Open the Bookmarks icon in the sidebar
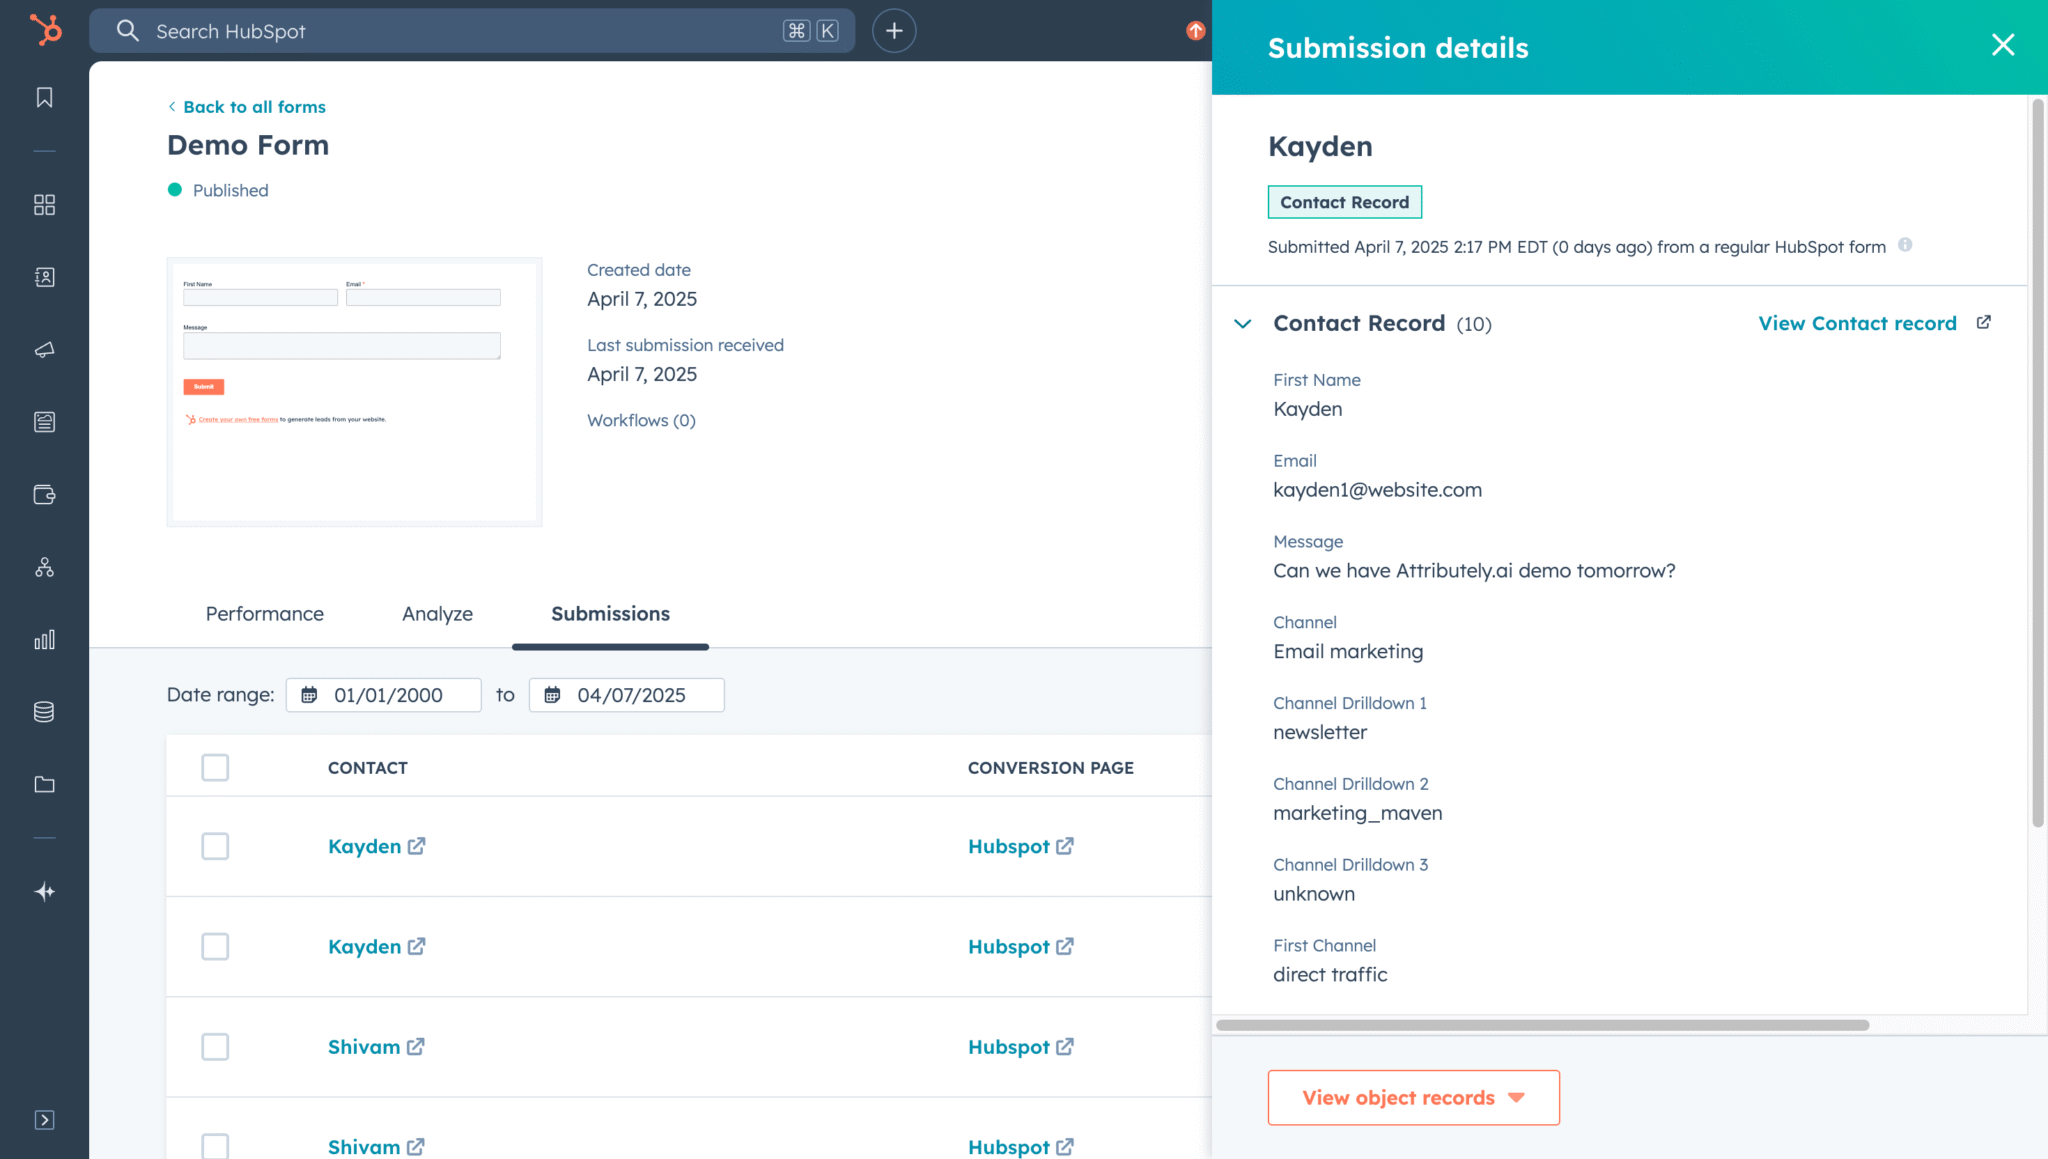2048x1159 pixels. 43,97
